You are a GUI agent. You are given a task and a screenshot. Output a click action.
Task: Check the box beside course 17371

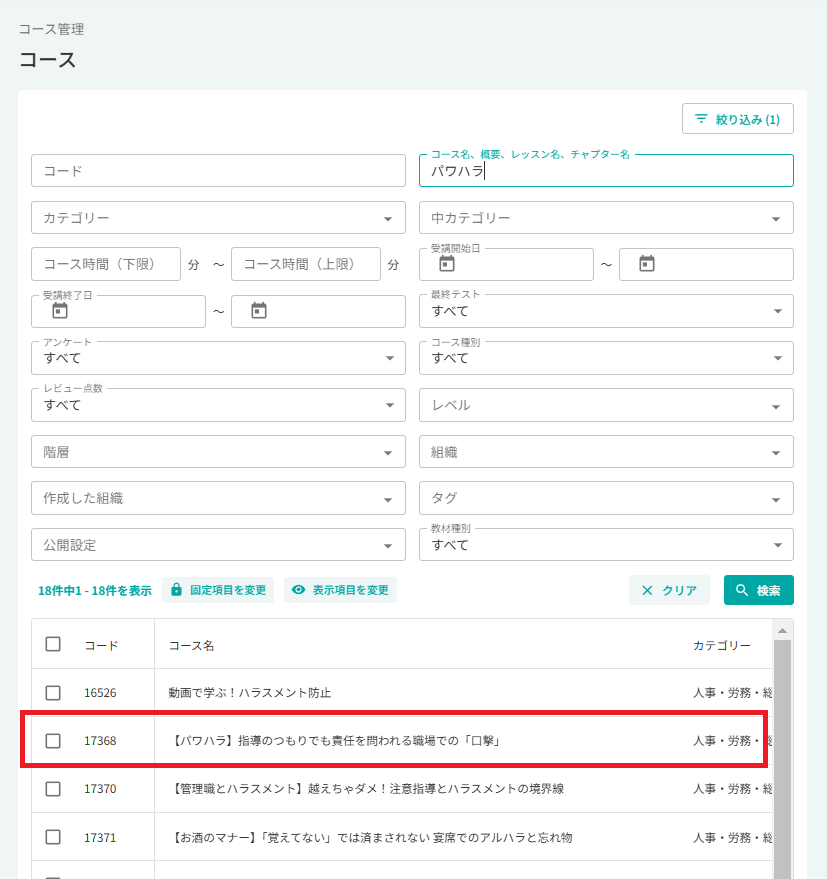[53, 837]
